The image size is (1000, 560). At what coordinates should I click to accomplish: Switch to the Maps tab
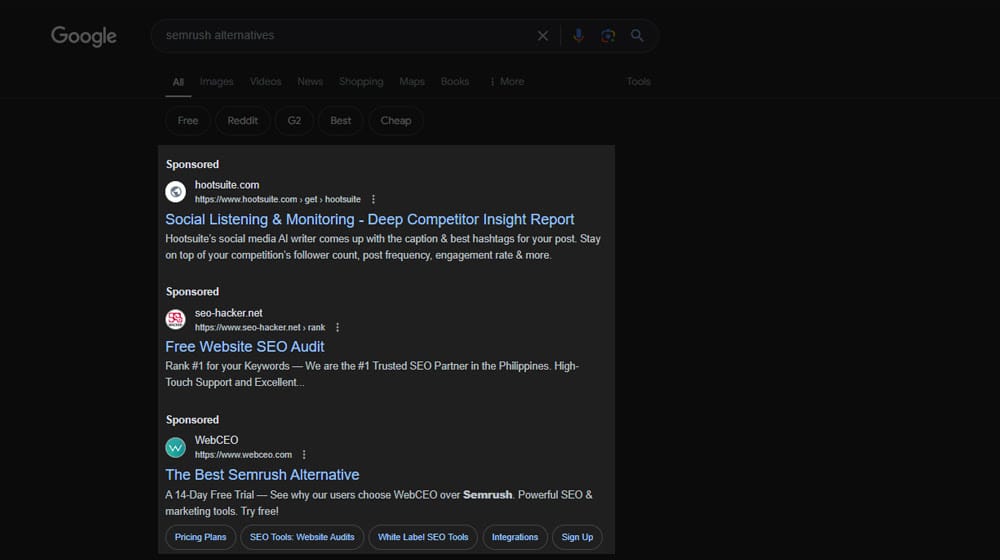tap(412, 82)
